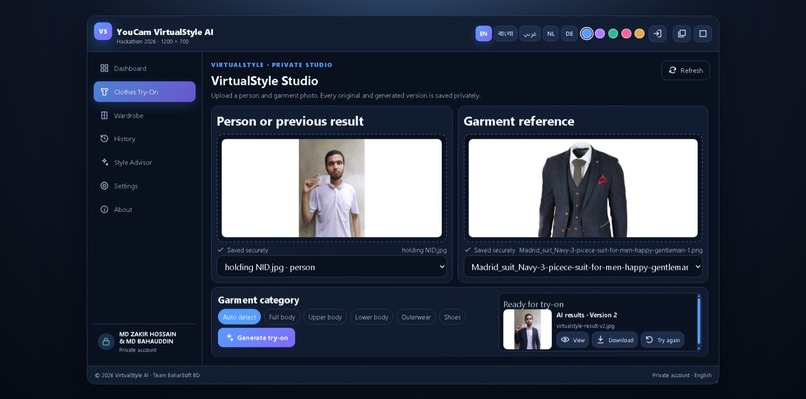Select Clothes Try-On in sidebar
Screen dimensions: 806x399
144,92
